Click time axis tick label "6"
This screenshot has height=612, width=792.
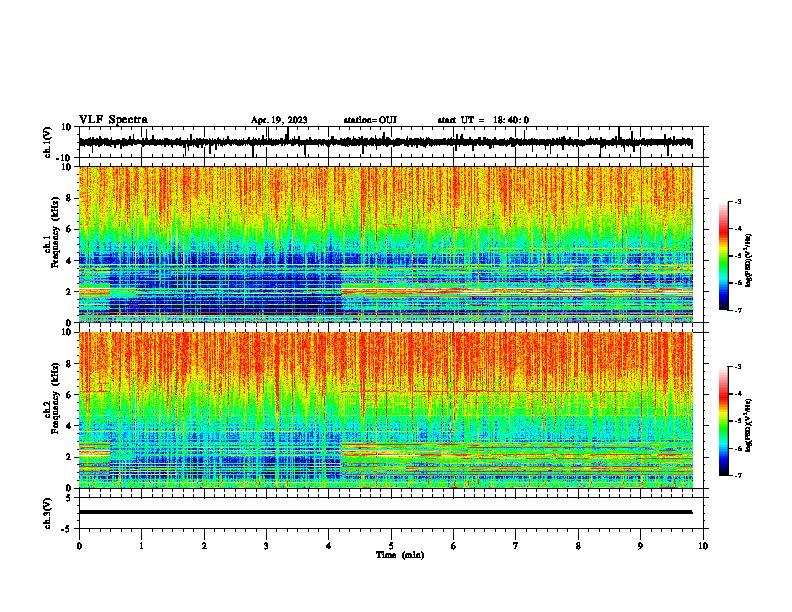point(454,546)
